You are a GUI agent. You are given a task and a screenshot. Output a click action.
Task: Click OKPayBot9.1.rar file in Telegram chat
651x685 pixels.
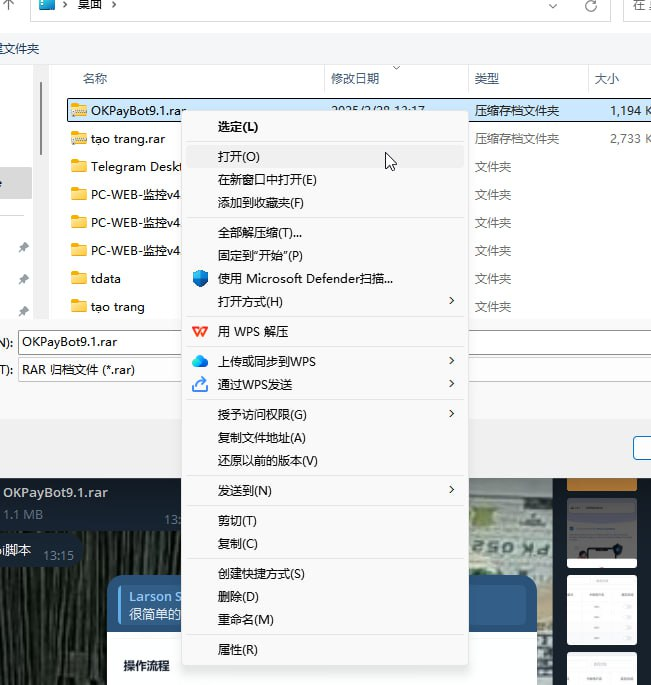pos(55,492)
